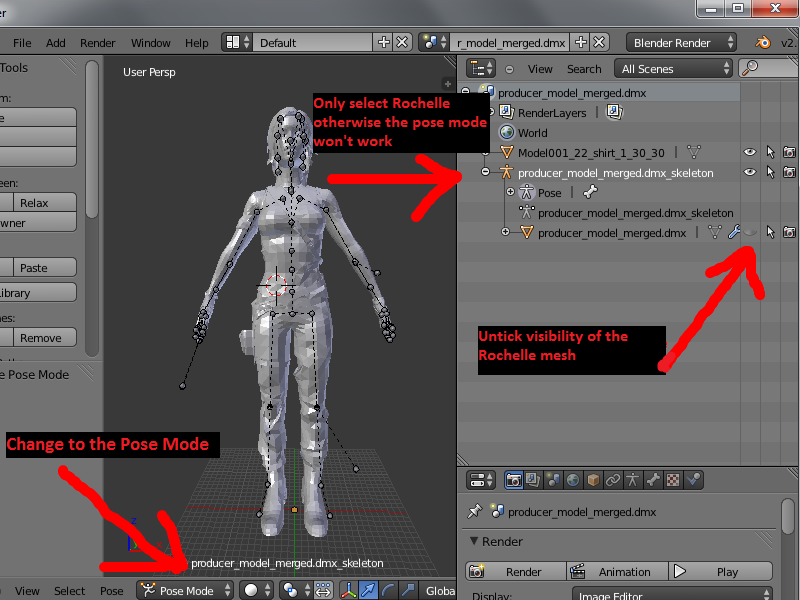Open the Blender Render engine dropdown

(x=681, y=43)
